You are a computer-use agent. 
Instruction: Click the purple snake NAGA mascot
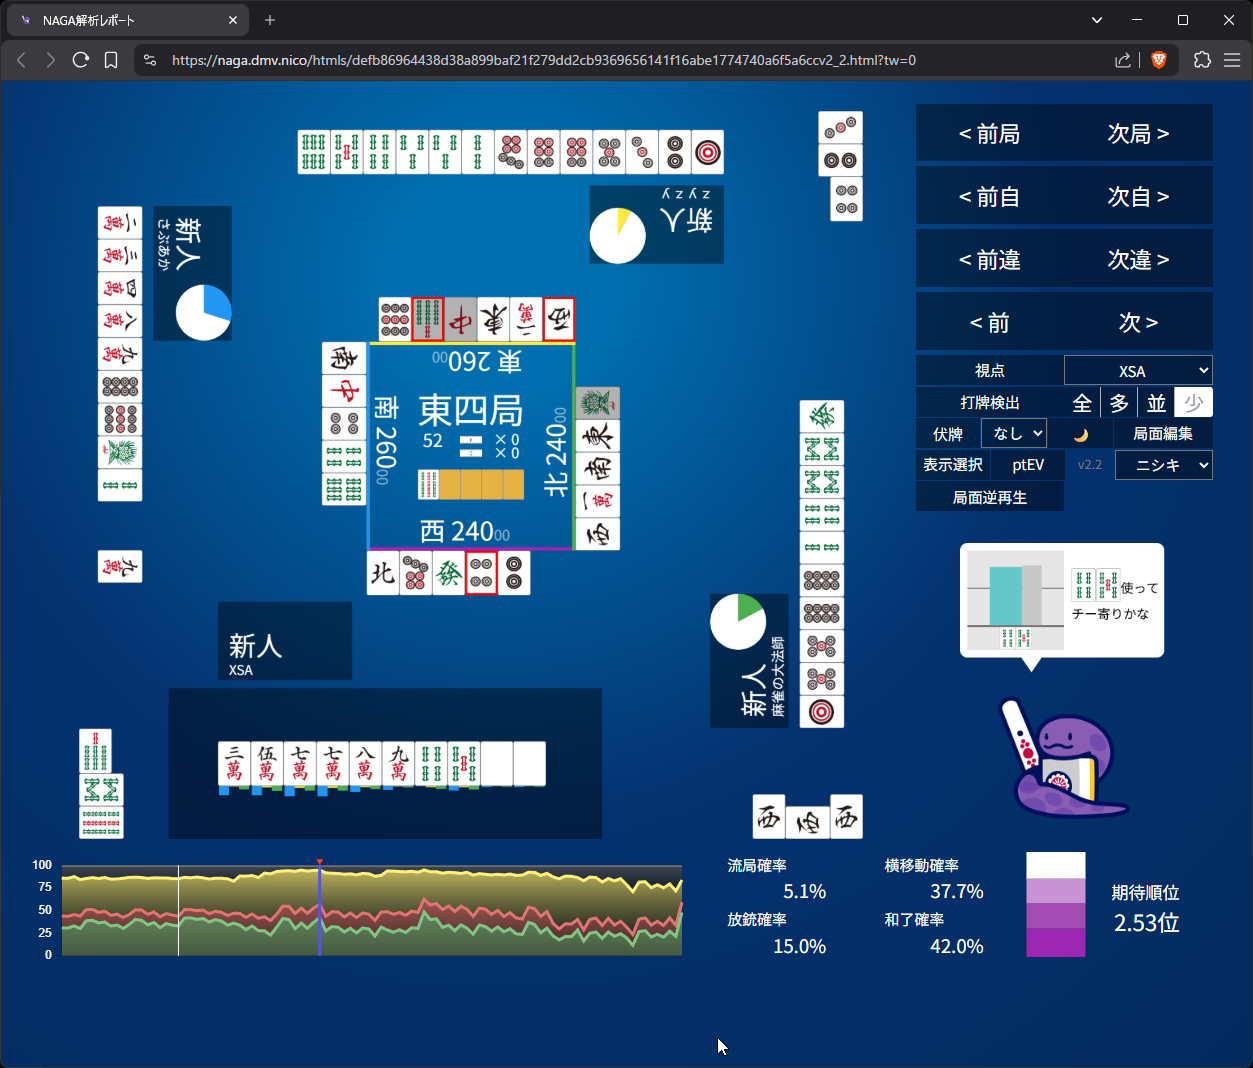point(1063,760)
